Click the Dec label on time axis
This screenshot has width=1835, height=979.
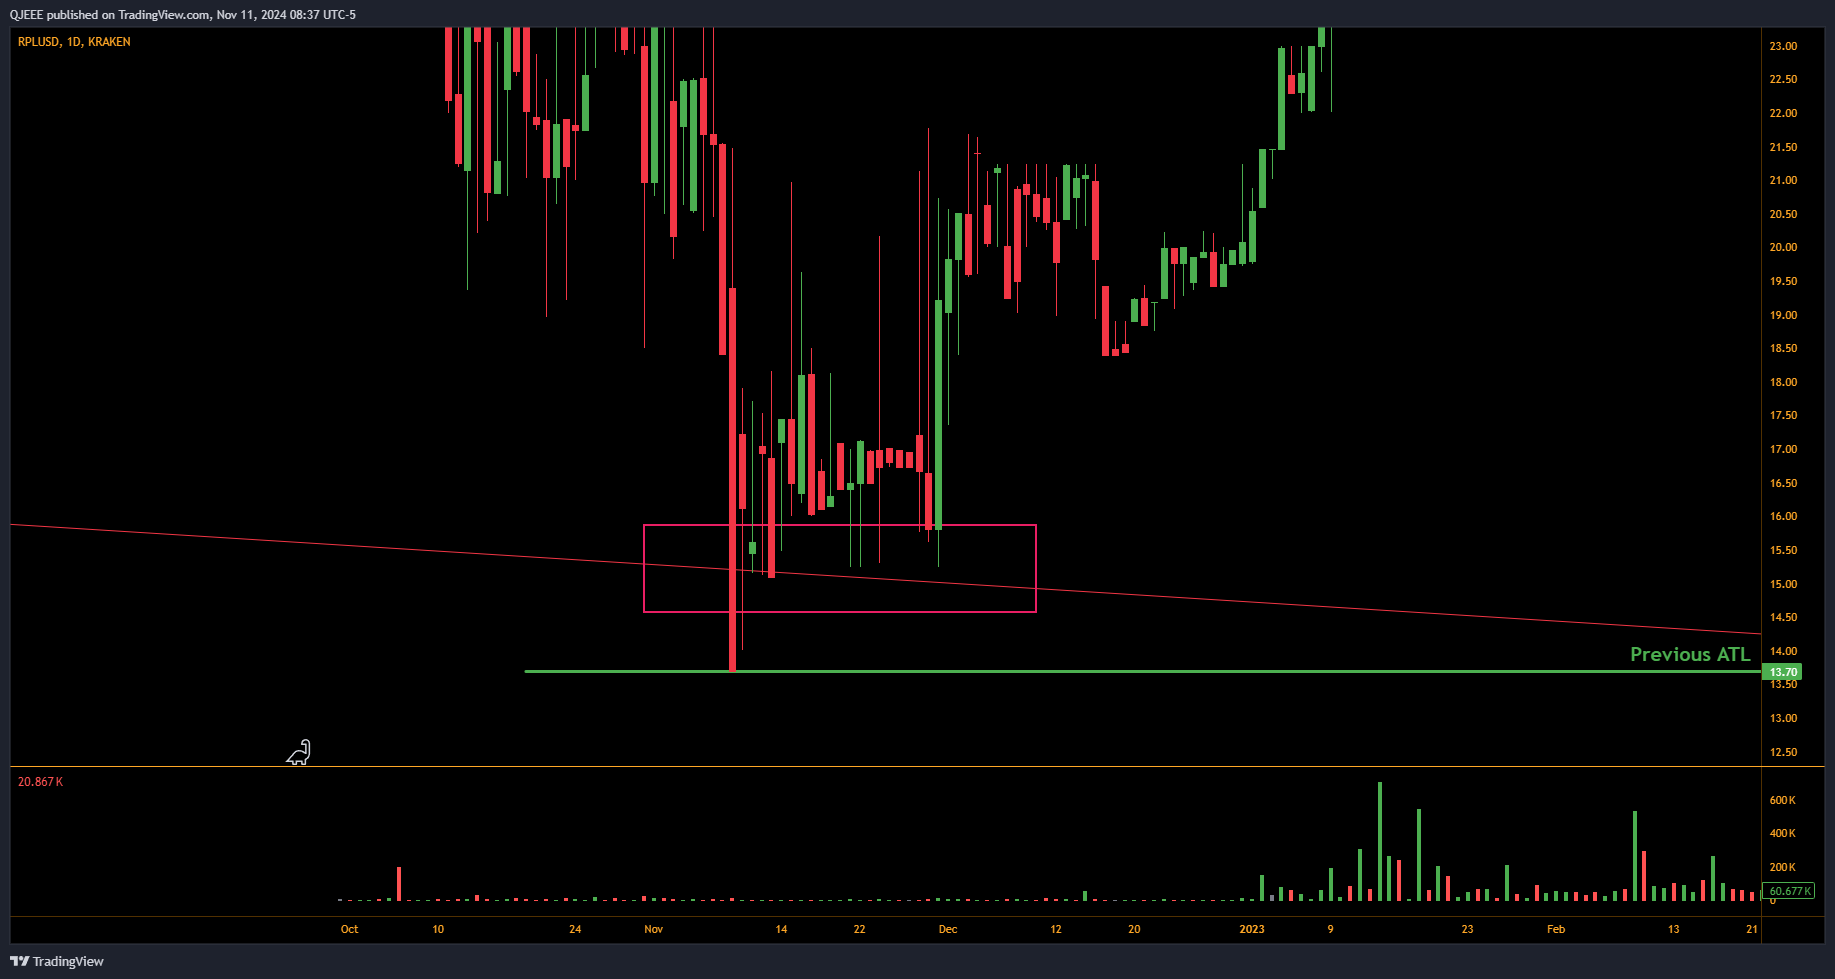pos(948,929)
